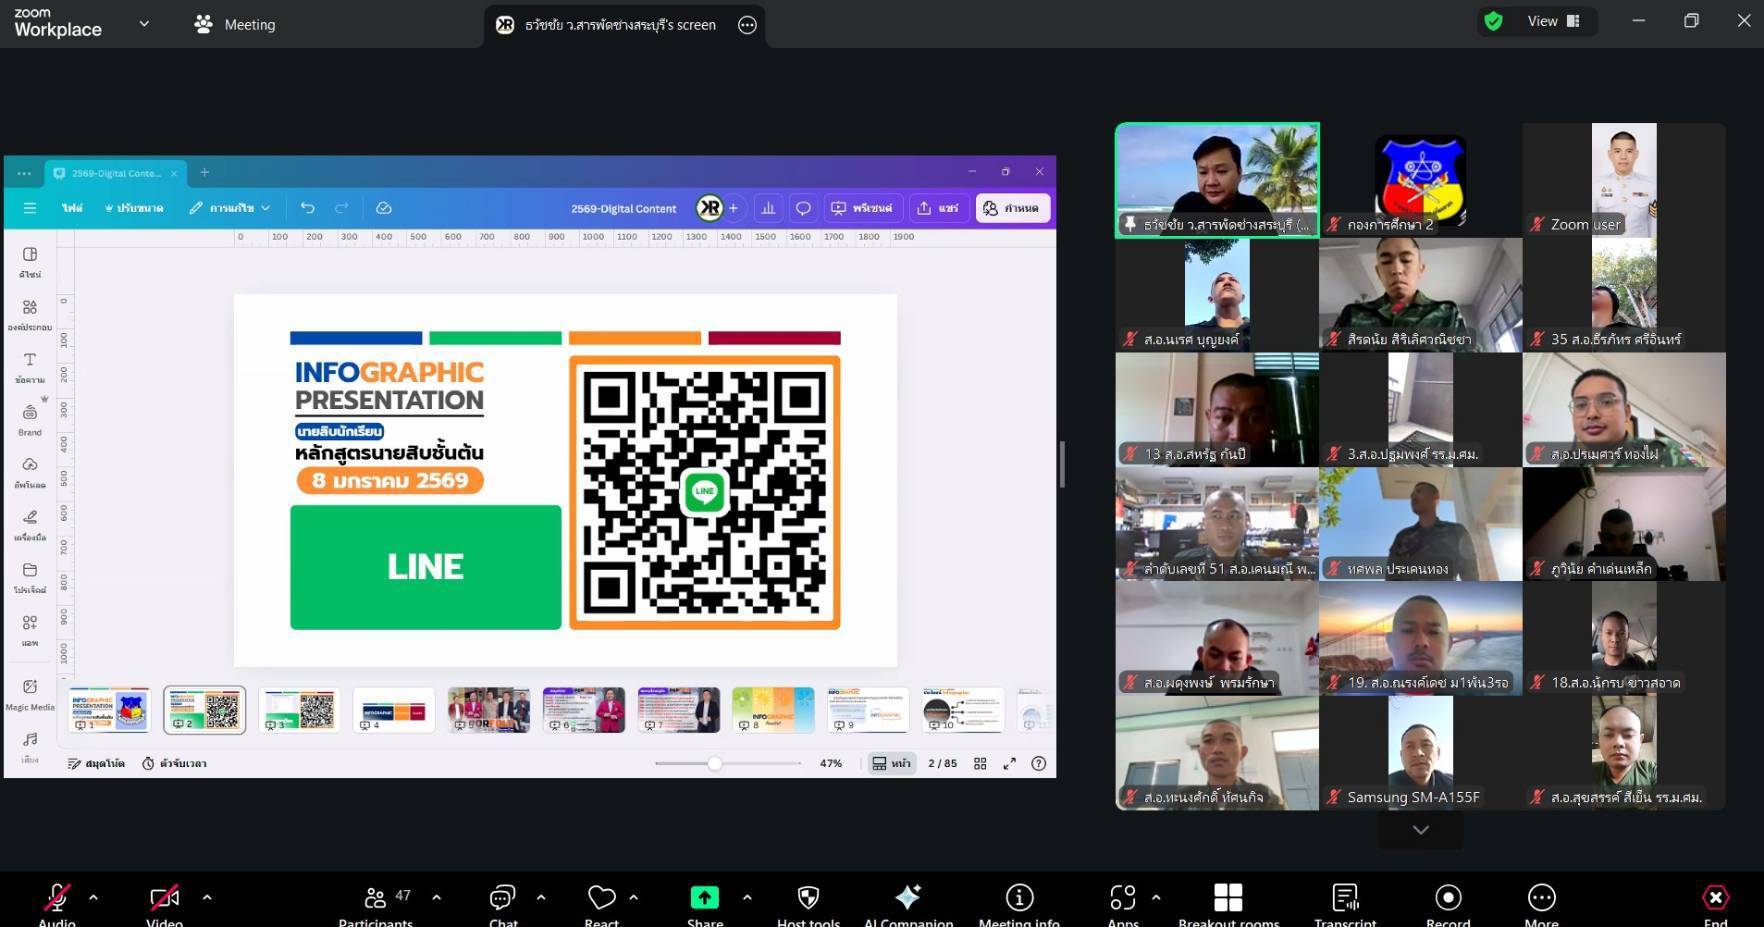This screenshot has height=927, width=1764.
Task: Click the green Share screen button
Action: coord(704,898)
